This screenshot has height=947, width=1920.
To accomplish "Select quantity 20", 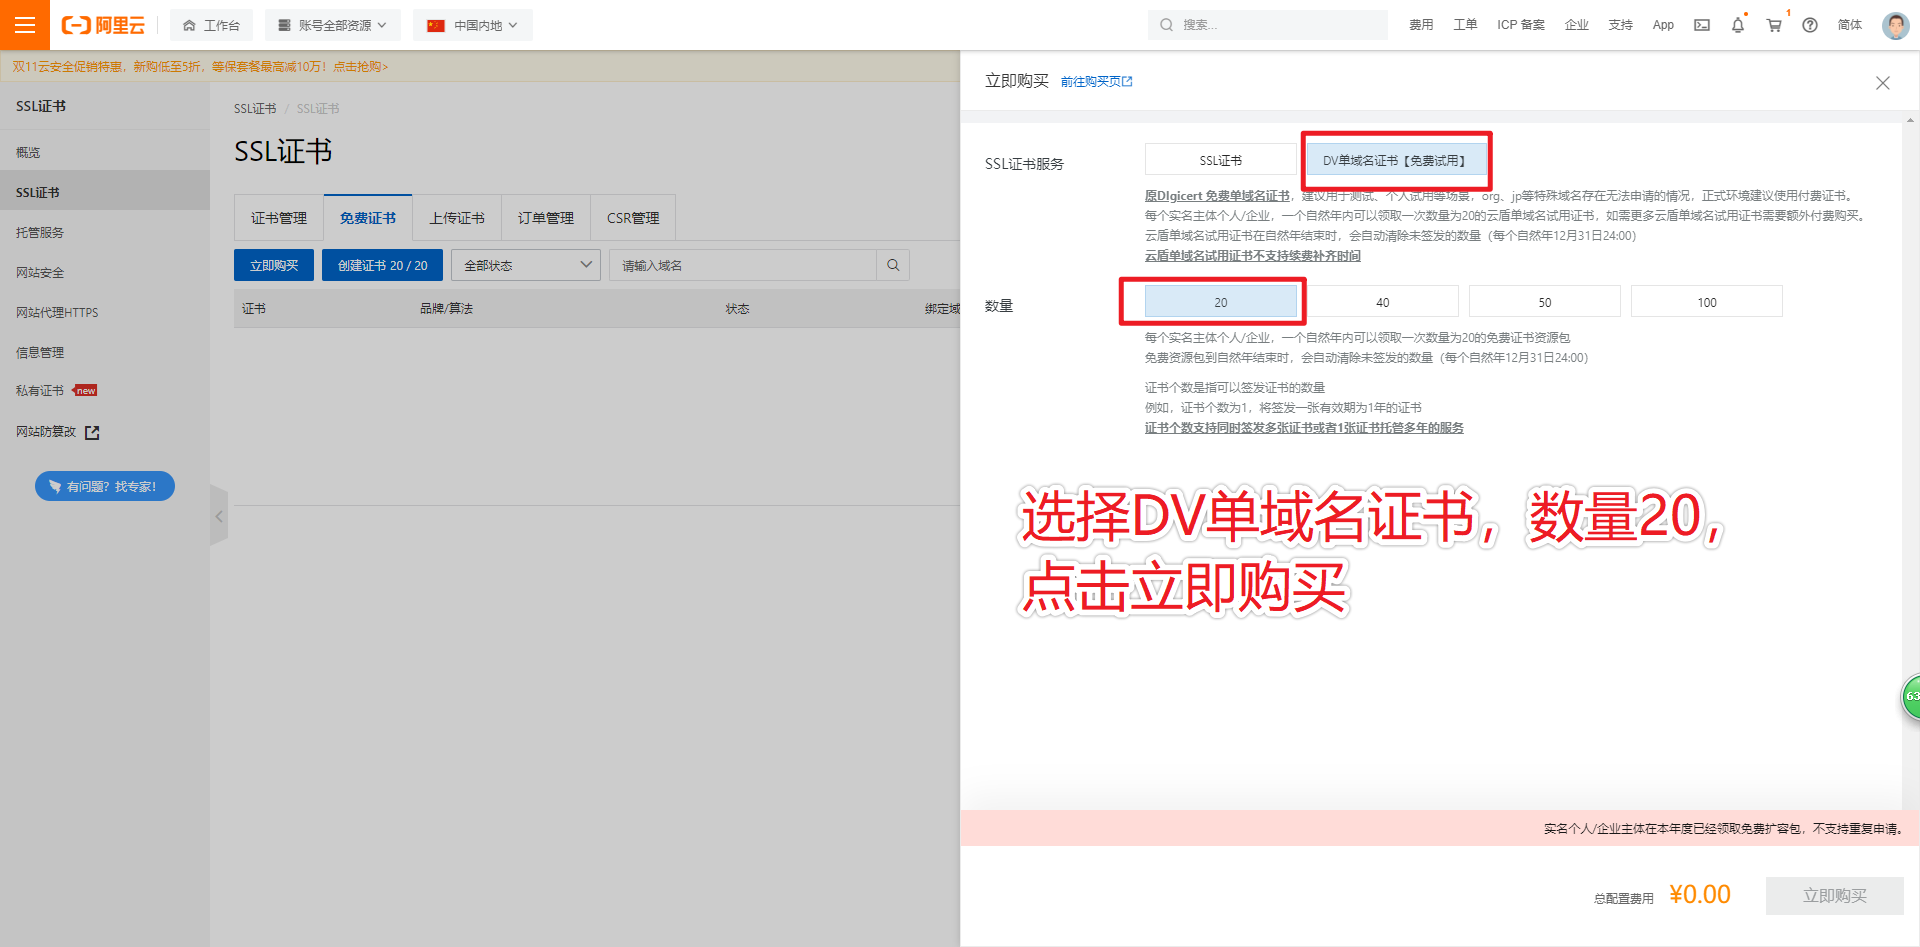I will point(1221,302).
